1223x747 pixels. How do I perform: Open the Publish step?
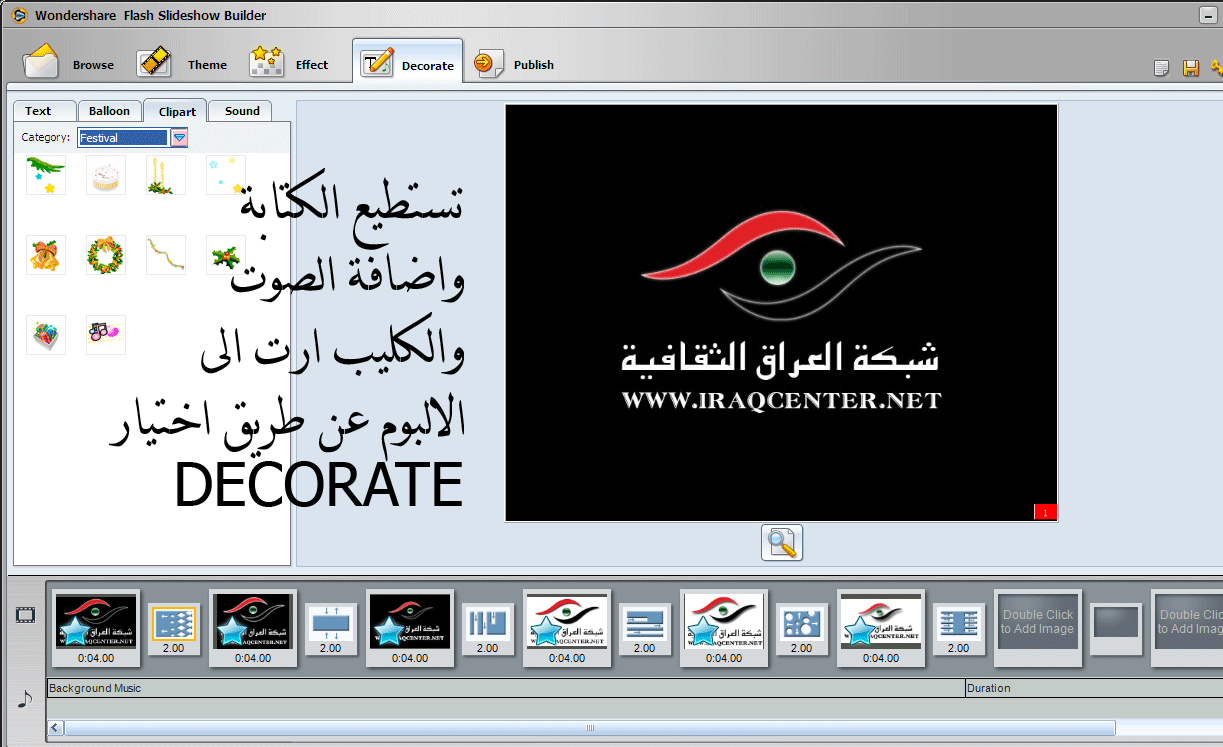pos(514,63)
